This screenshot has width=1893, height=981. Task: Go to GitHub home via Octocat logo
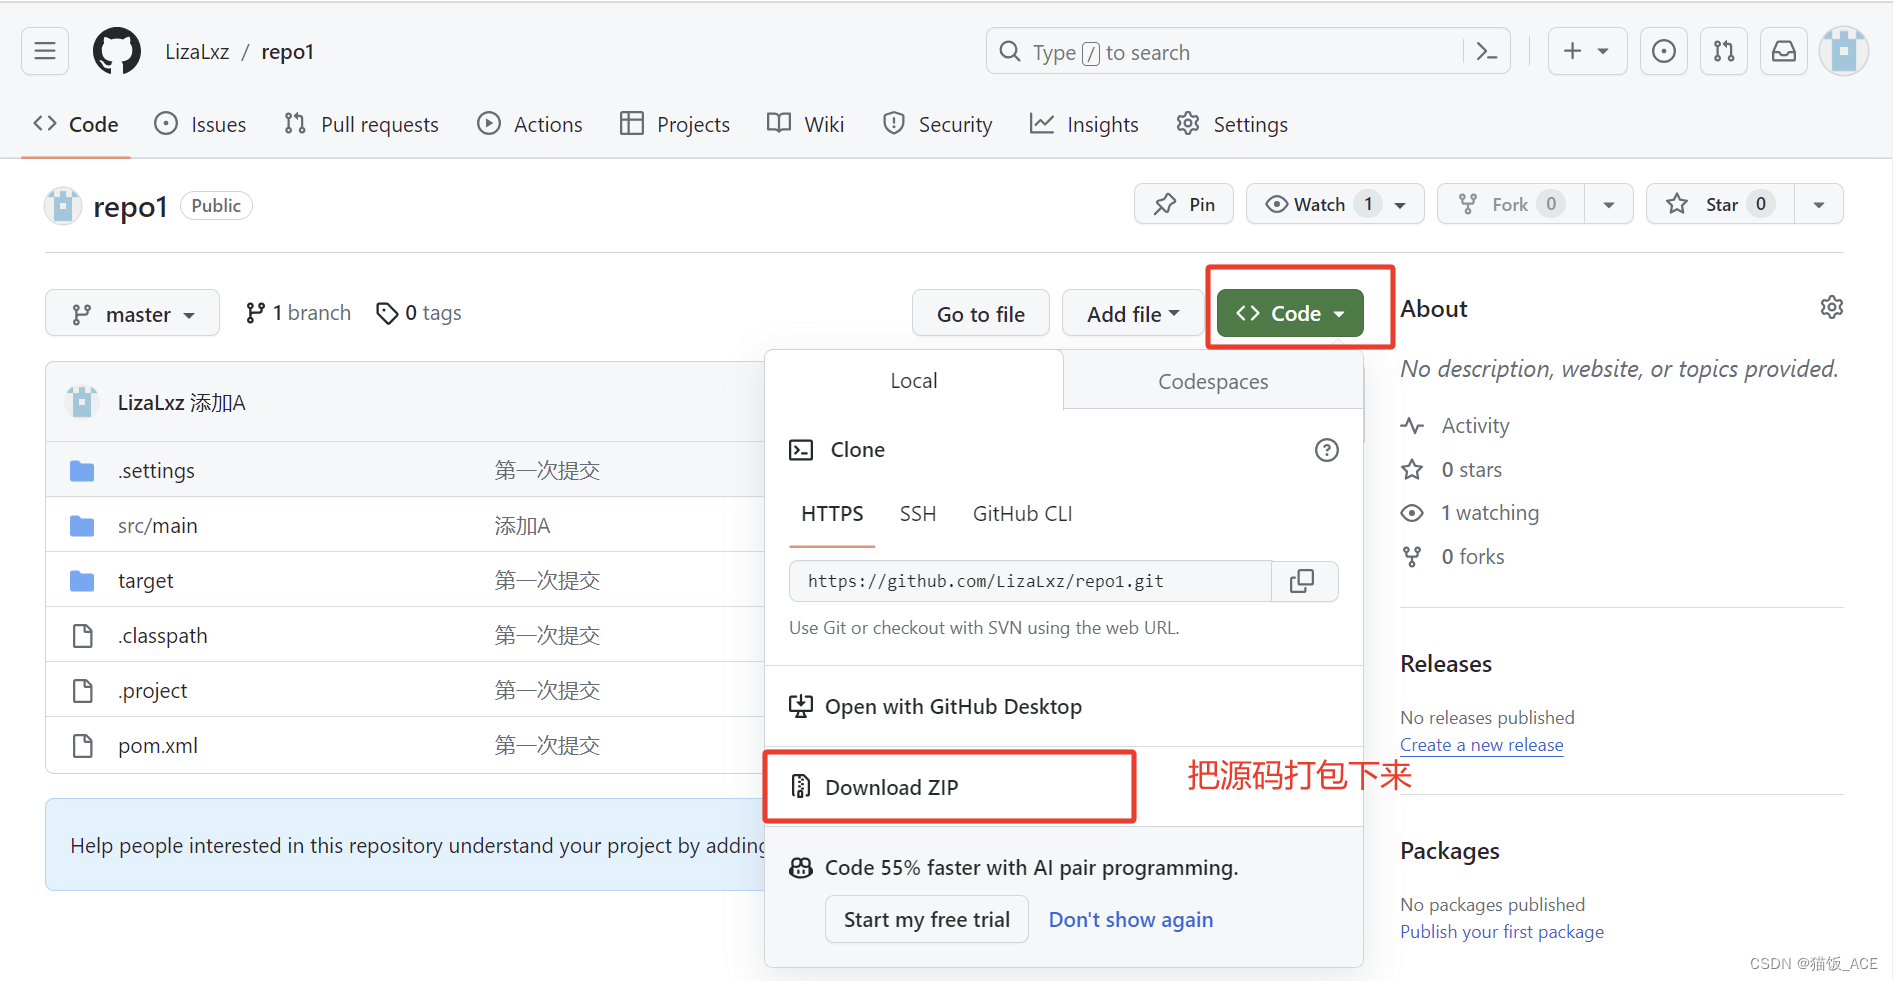pos(117,51)
